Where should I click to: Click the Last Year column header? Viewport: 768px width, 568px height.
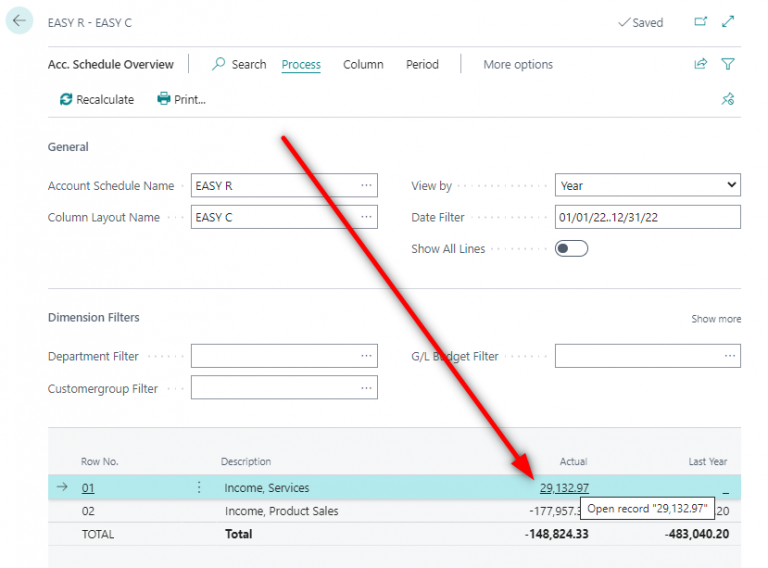click(x=708, y=461)
